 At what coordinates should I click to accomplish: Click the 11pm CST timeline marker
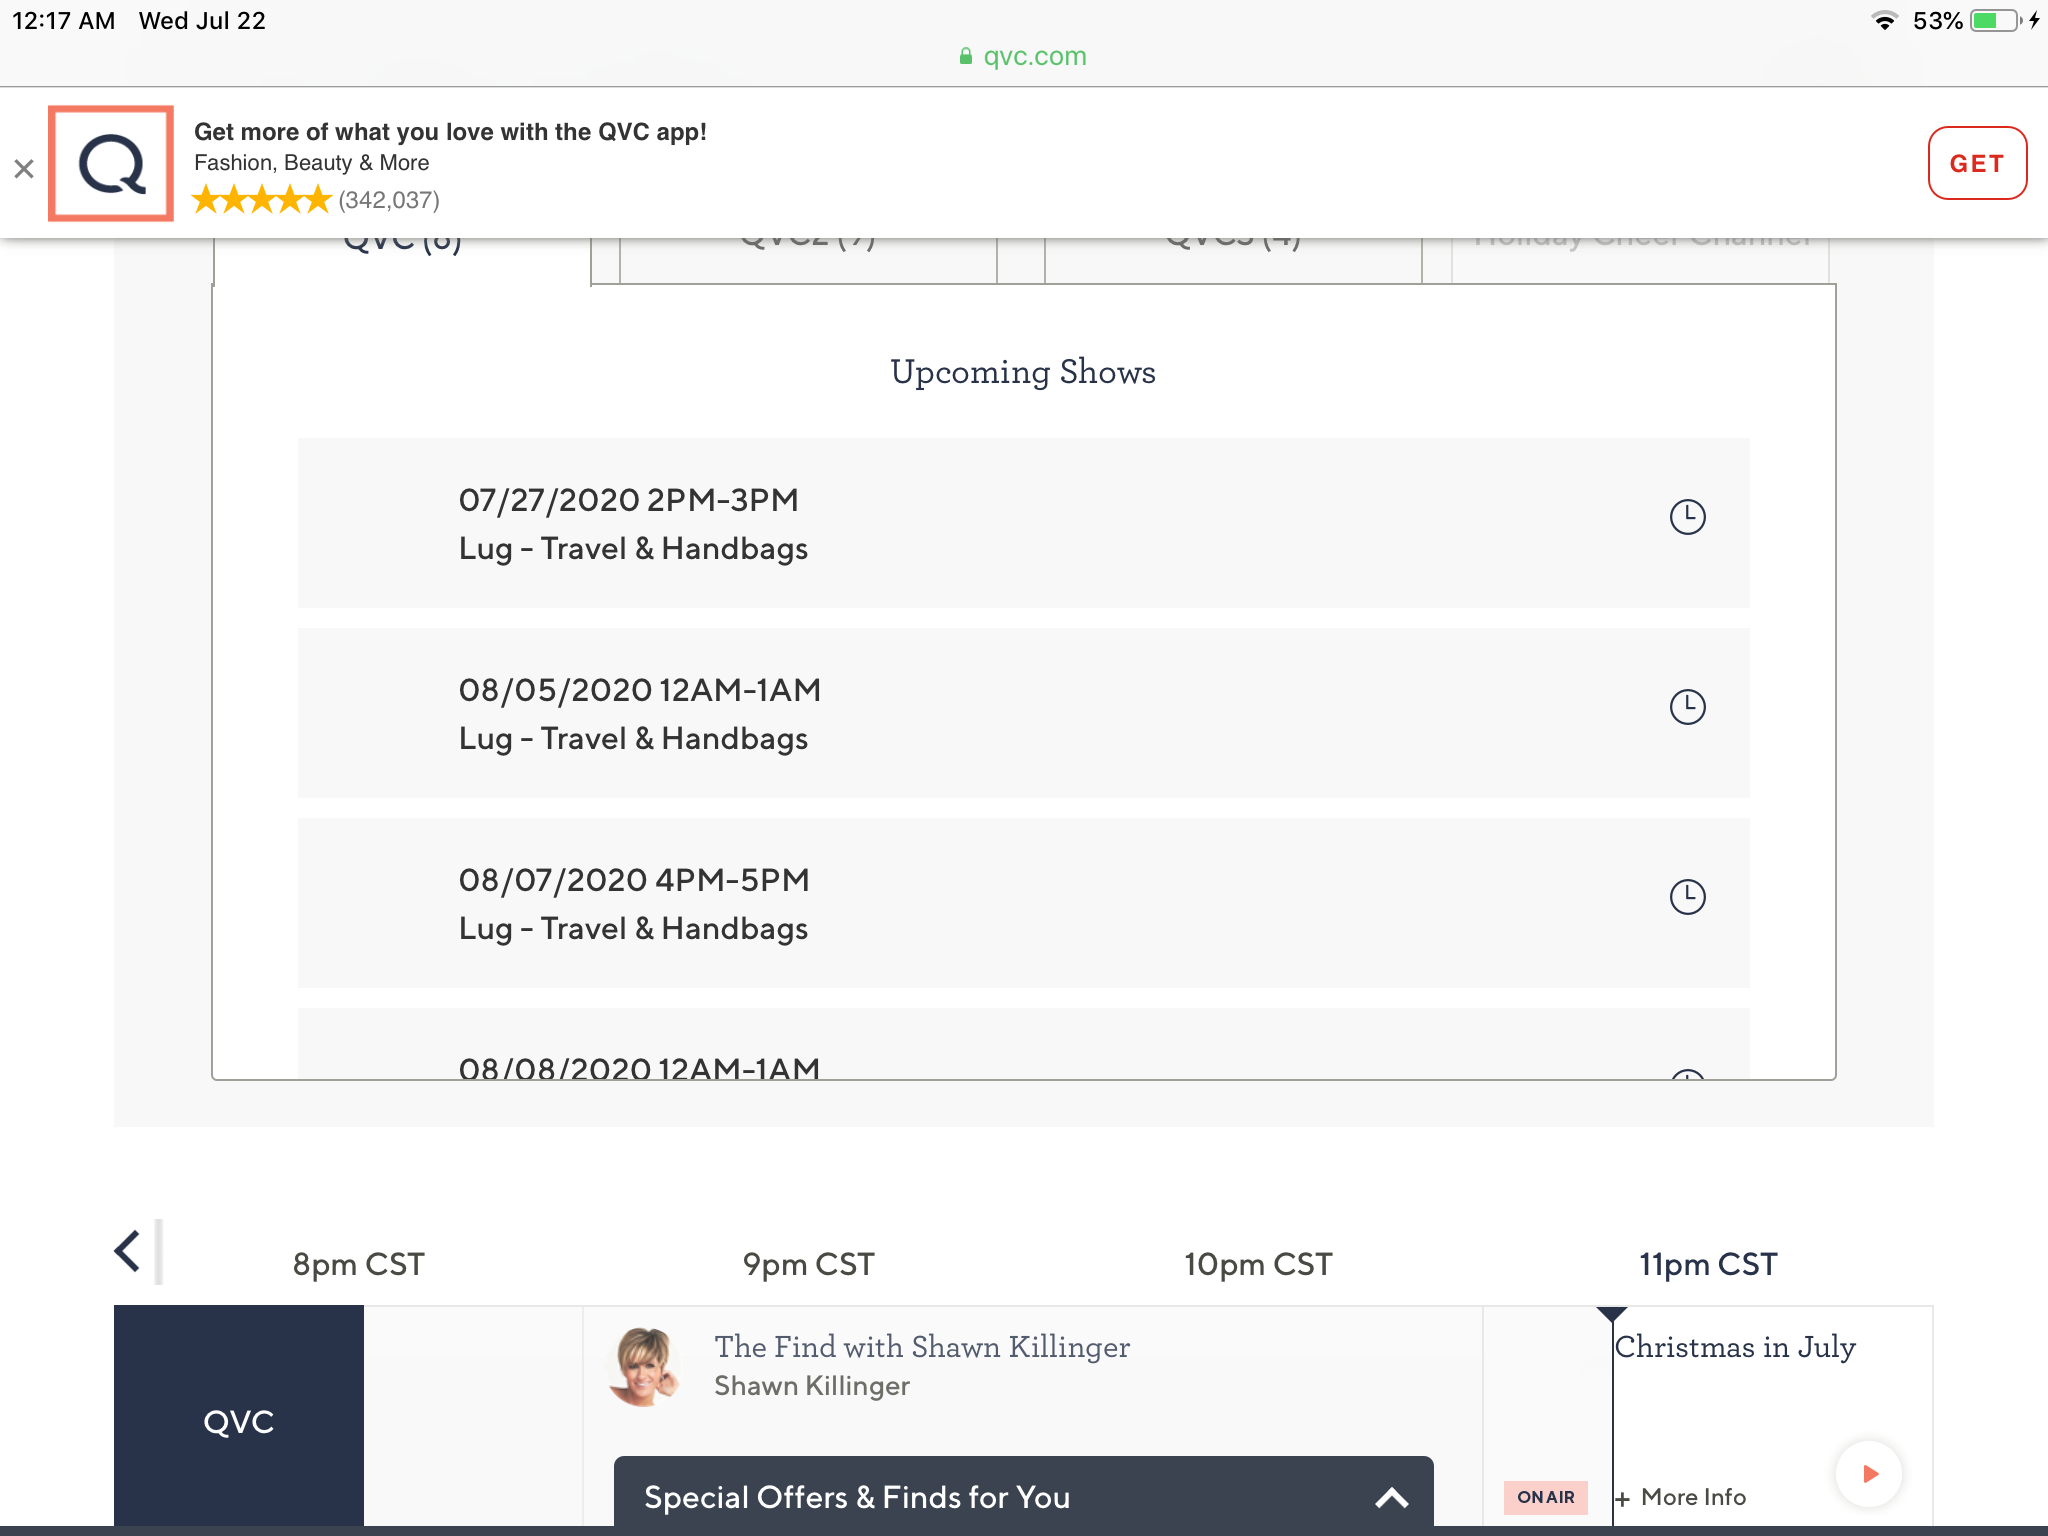coord(1707,1264)
